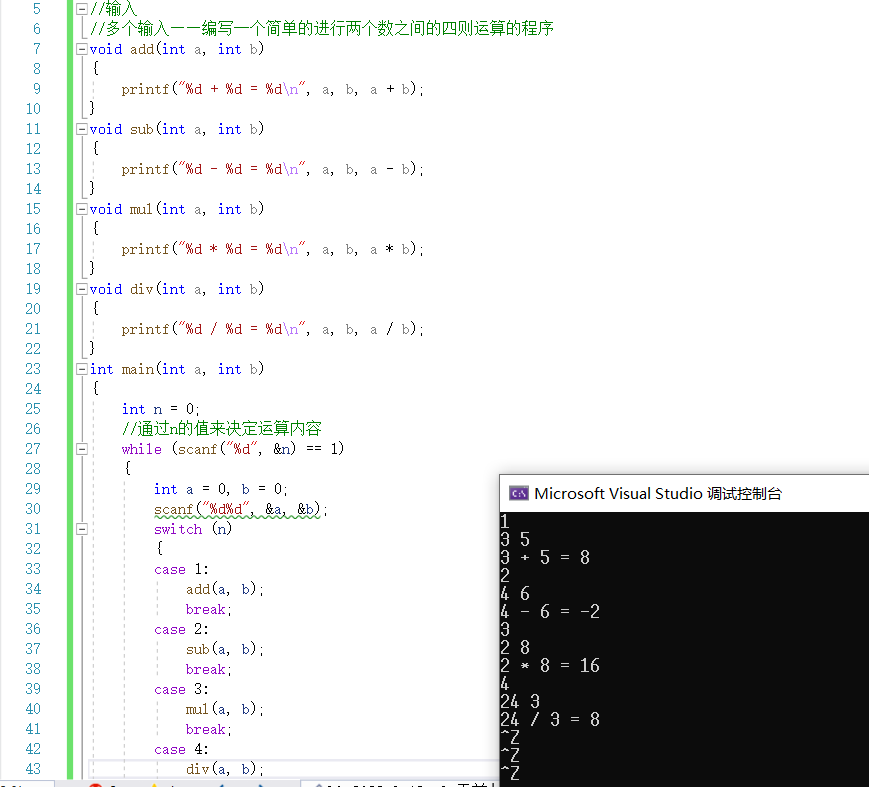Click the break after add(a, b)
The image size is (869, 787).
(x=208, y=609)
